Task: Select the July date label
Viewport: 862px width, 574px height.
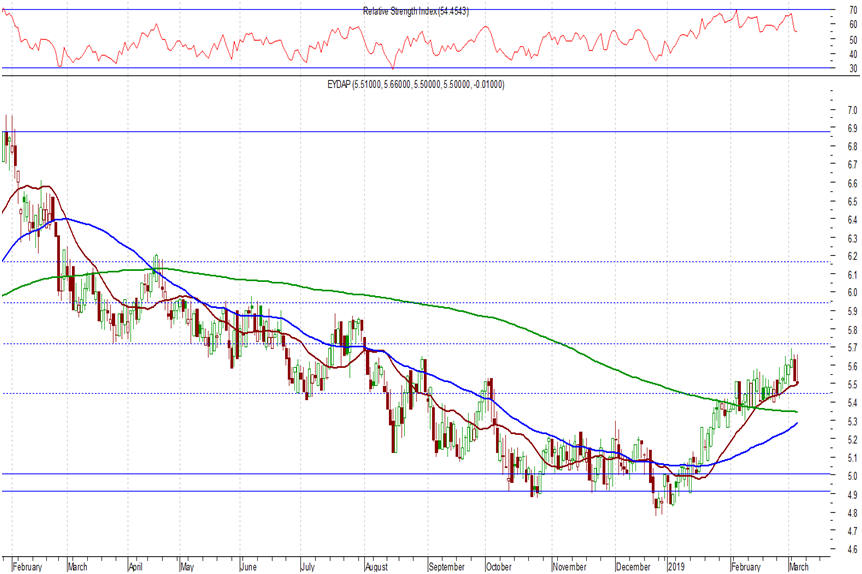Action: (x=307, y=566)
